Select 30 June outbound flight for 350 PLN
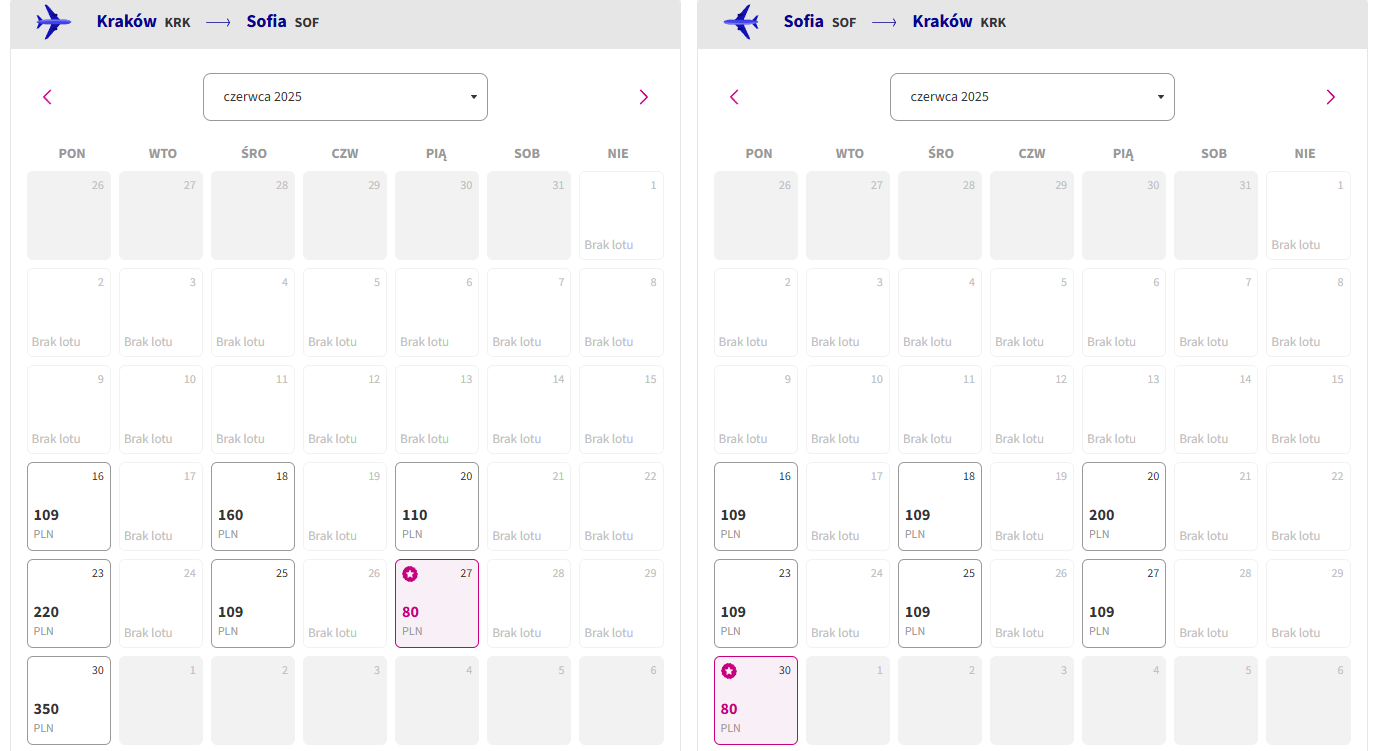 pyautogui.click(x=69, y=700)
